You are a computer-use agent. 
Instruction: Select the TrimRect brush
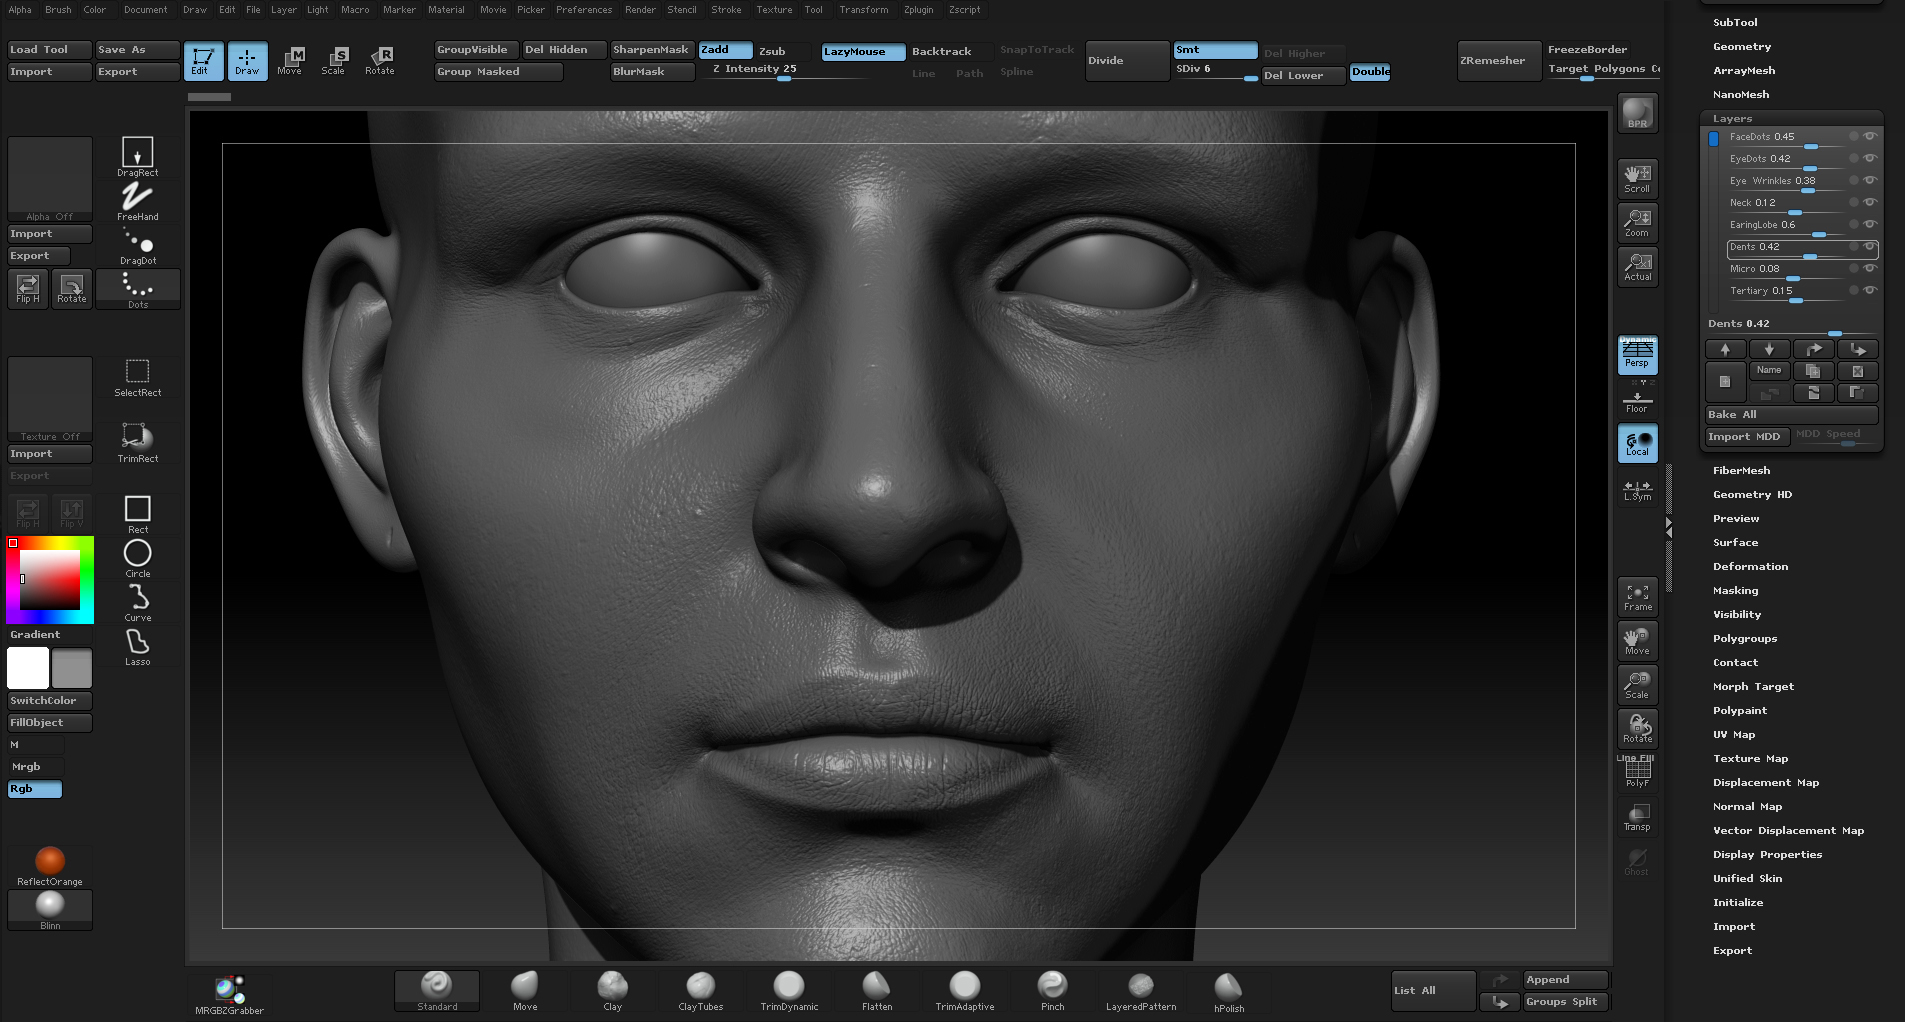[x=138, y=443]
